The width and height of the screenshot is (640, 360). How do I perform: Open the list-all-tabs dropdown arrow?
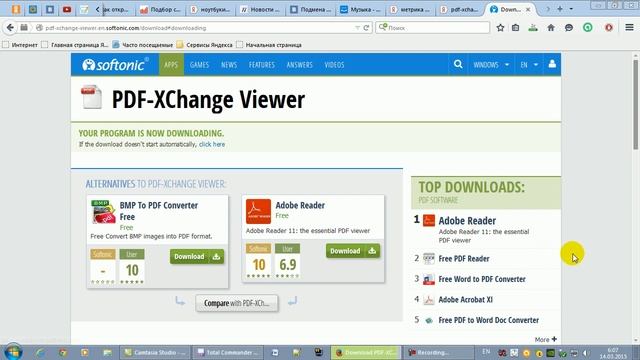tap(571, 9)
